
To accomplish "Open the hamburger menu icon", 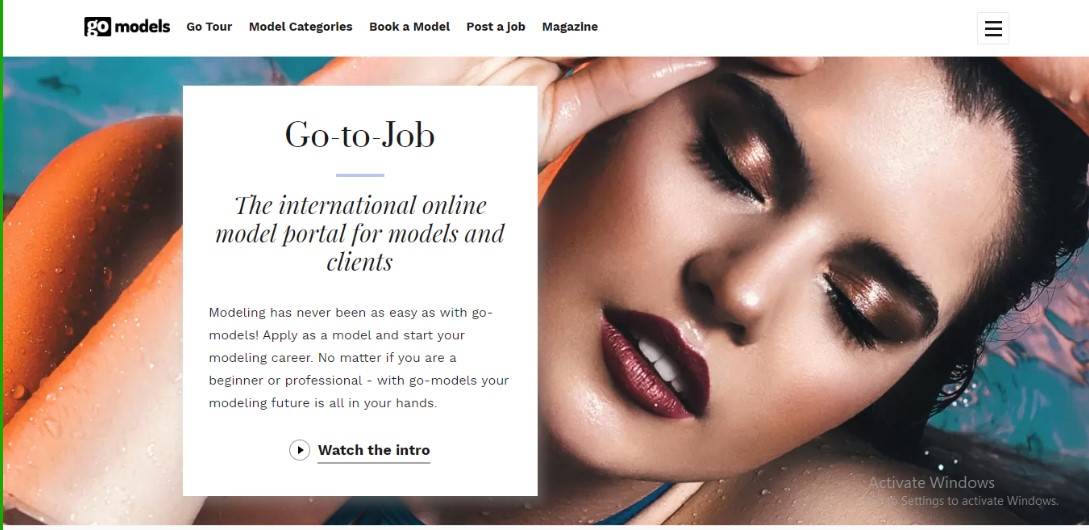I will click(992, 28).
